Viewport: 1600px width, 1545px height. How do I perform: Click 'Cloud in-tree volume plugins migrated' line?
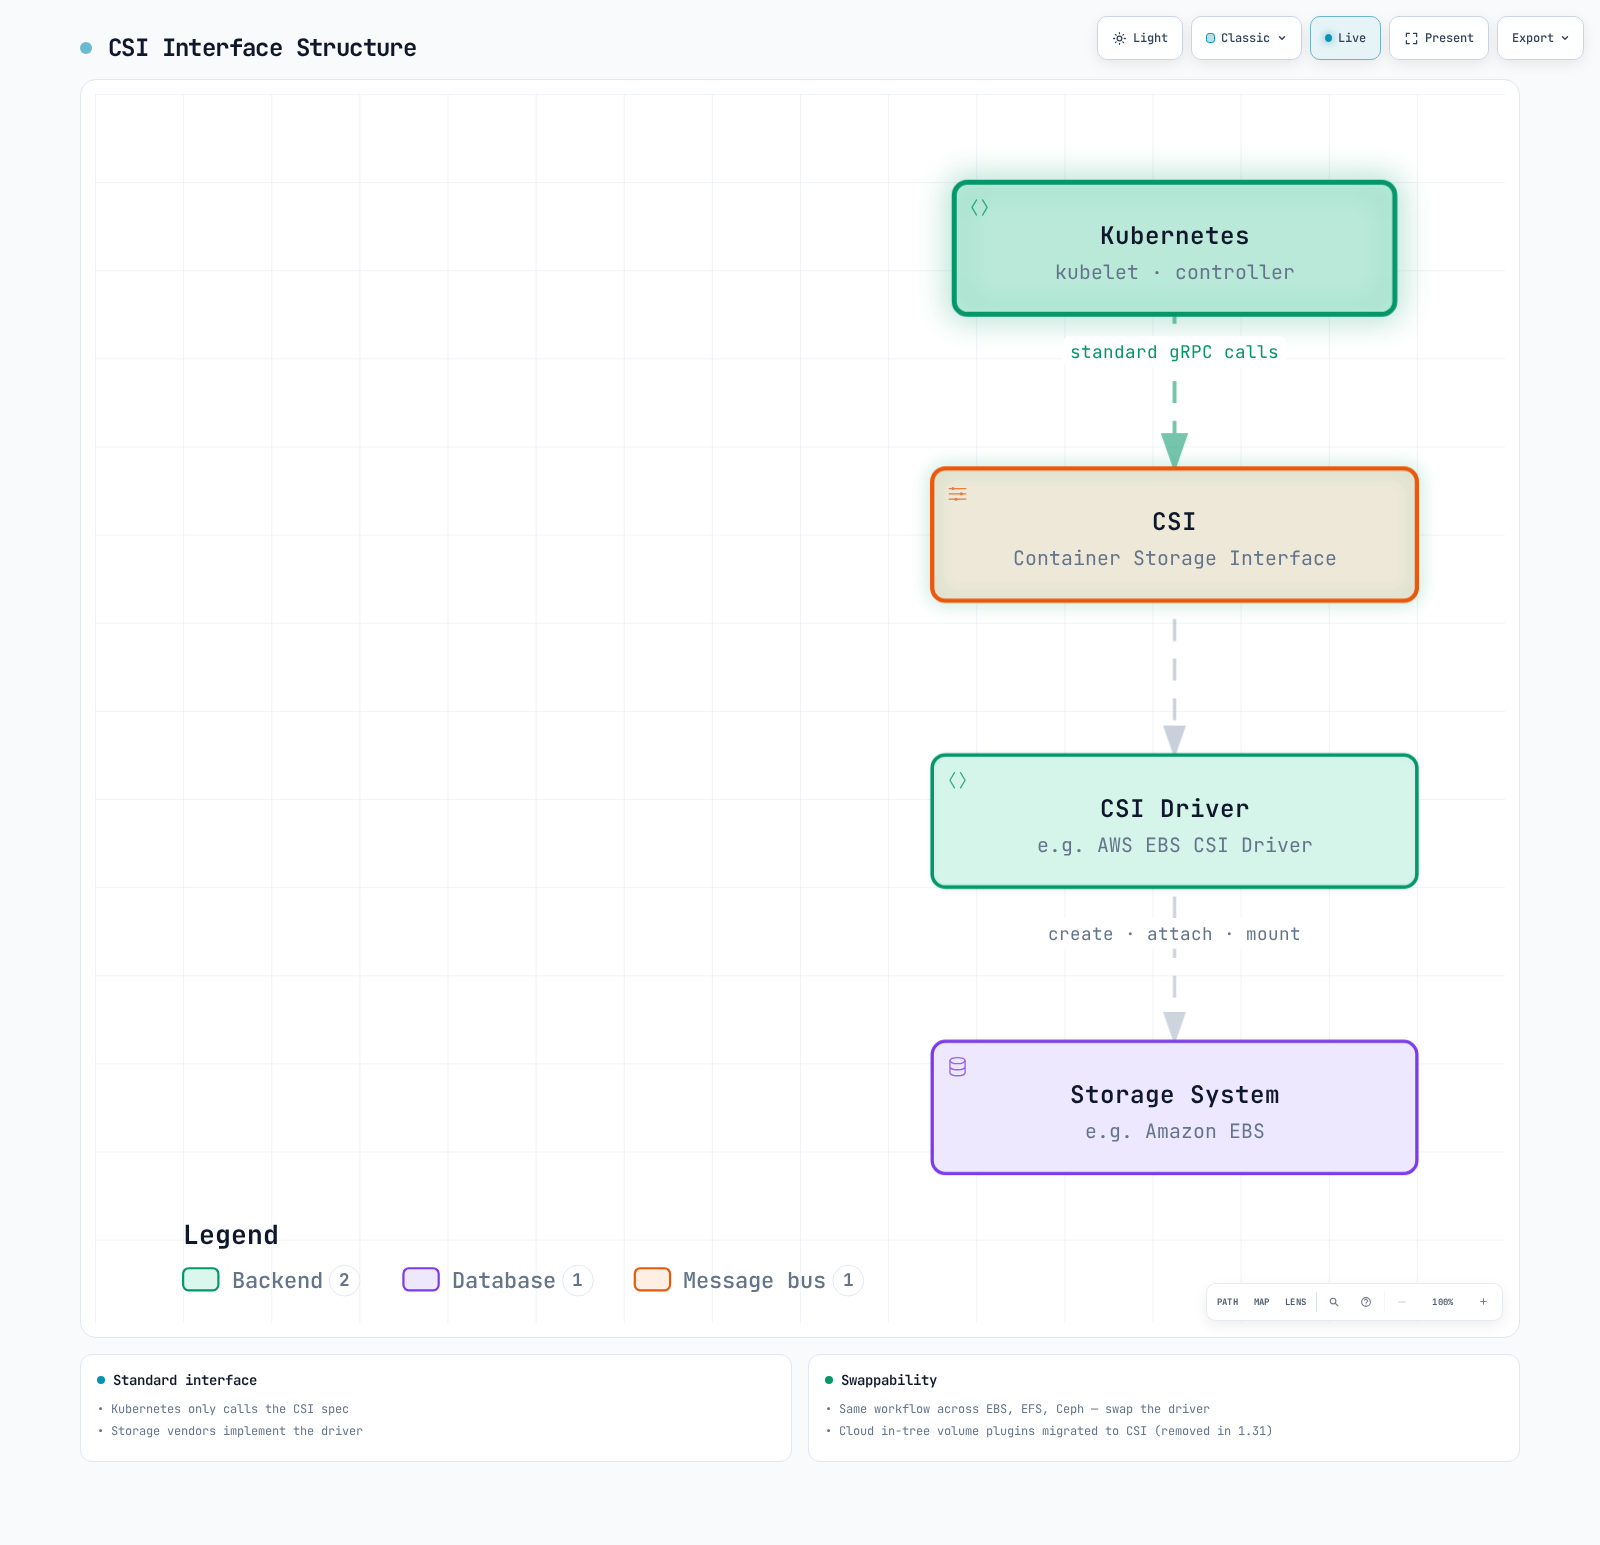[x=1055, y=1431]
